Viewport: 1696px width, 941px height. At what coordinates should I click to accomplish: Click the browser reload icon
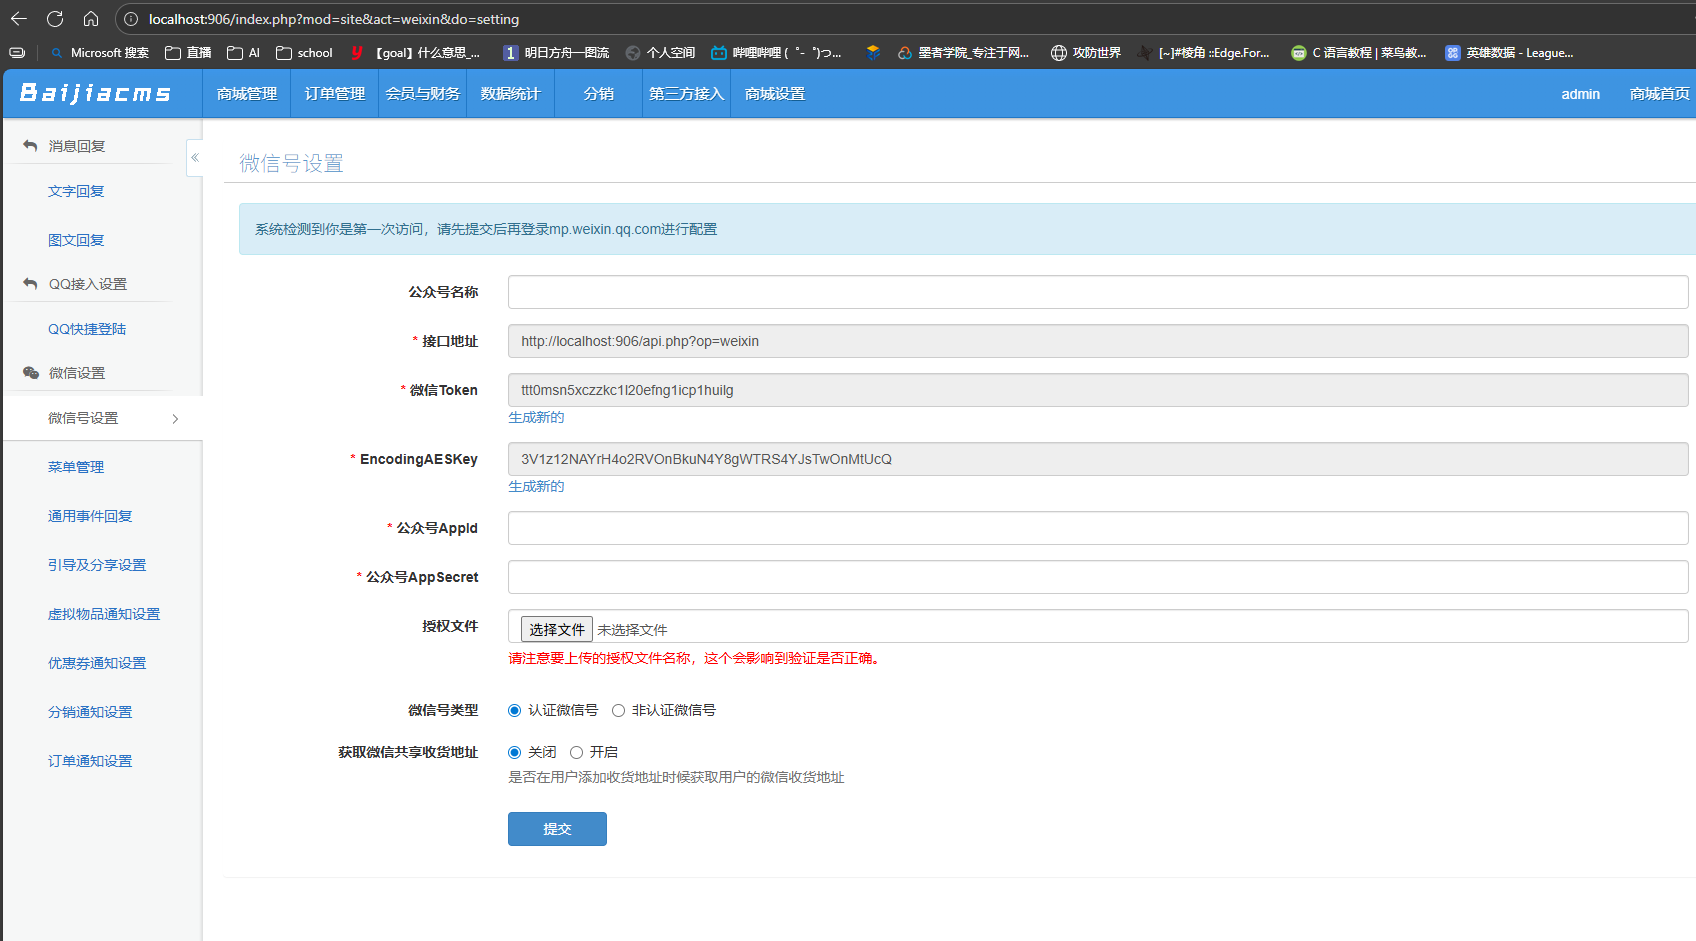pyautogui.click(x=55, y=19)
